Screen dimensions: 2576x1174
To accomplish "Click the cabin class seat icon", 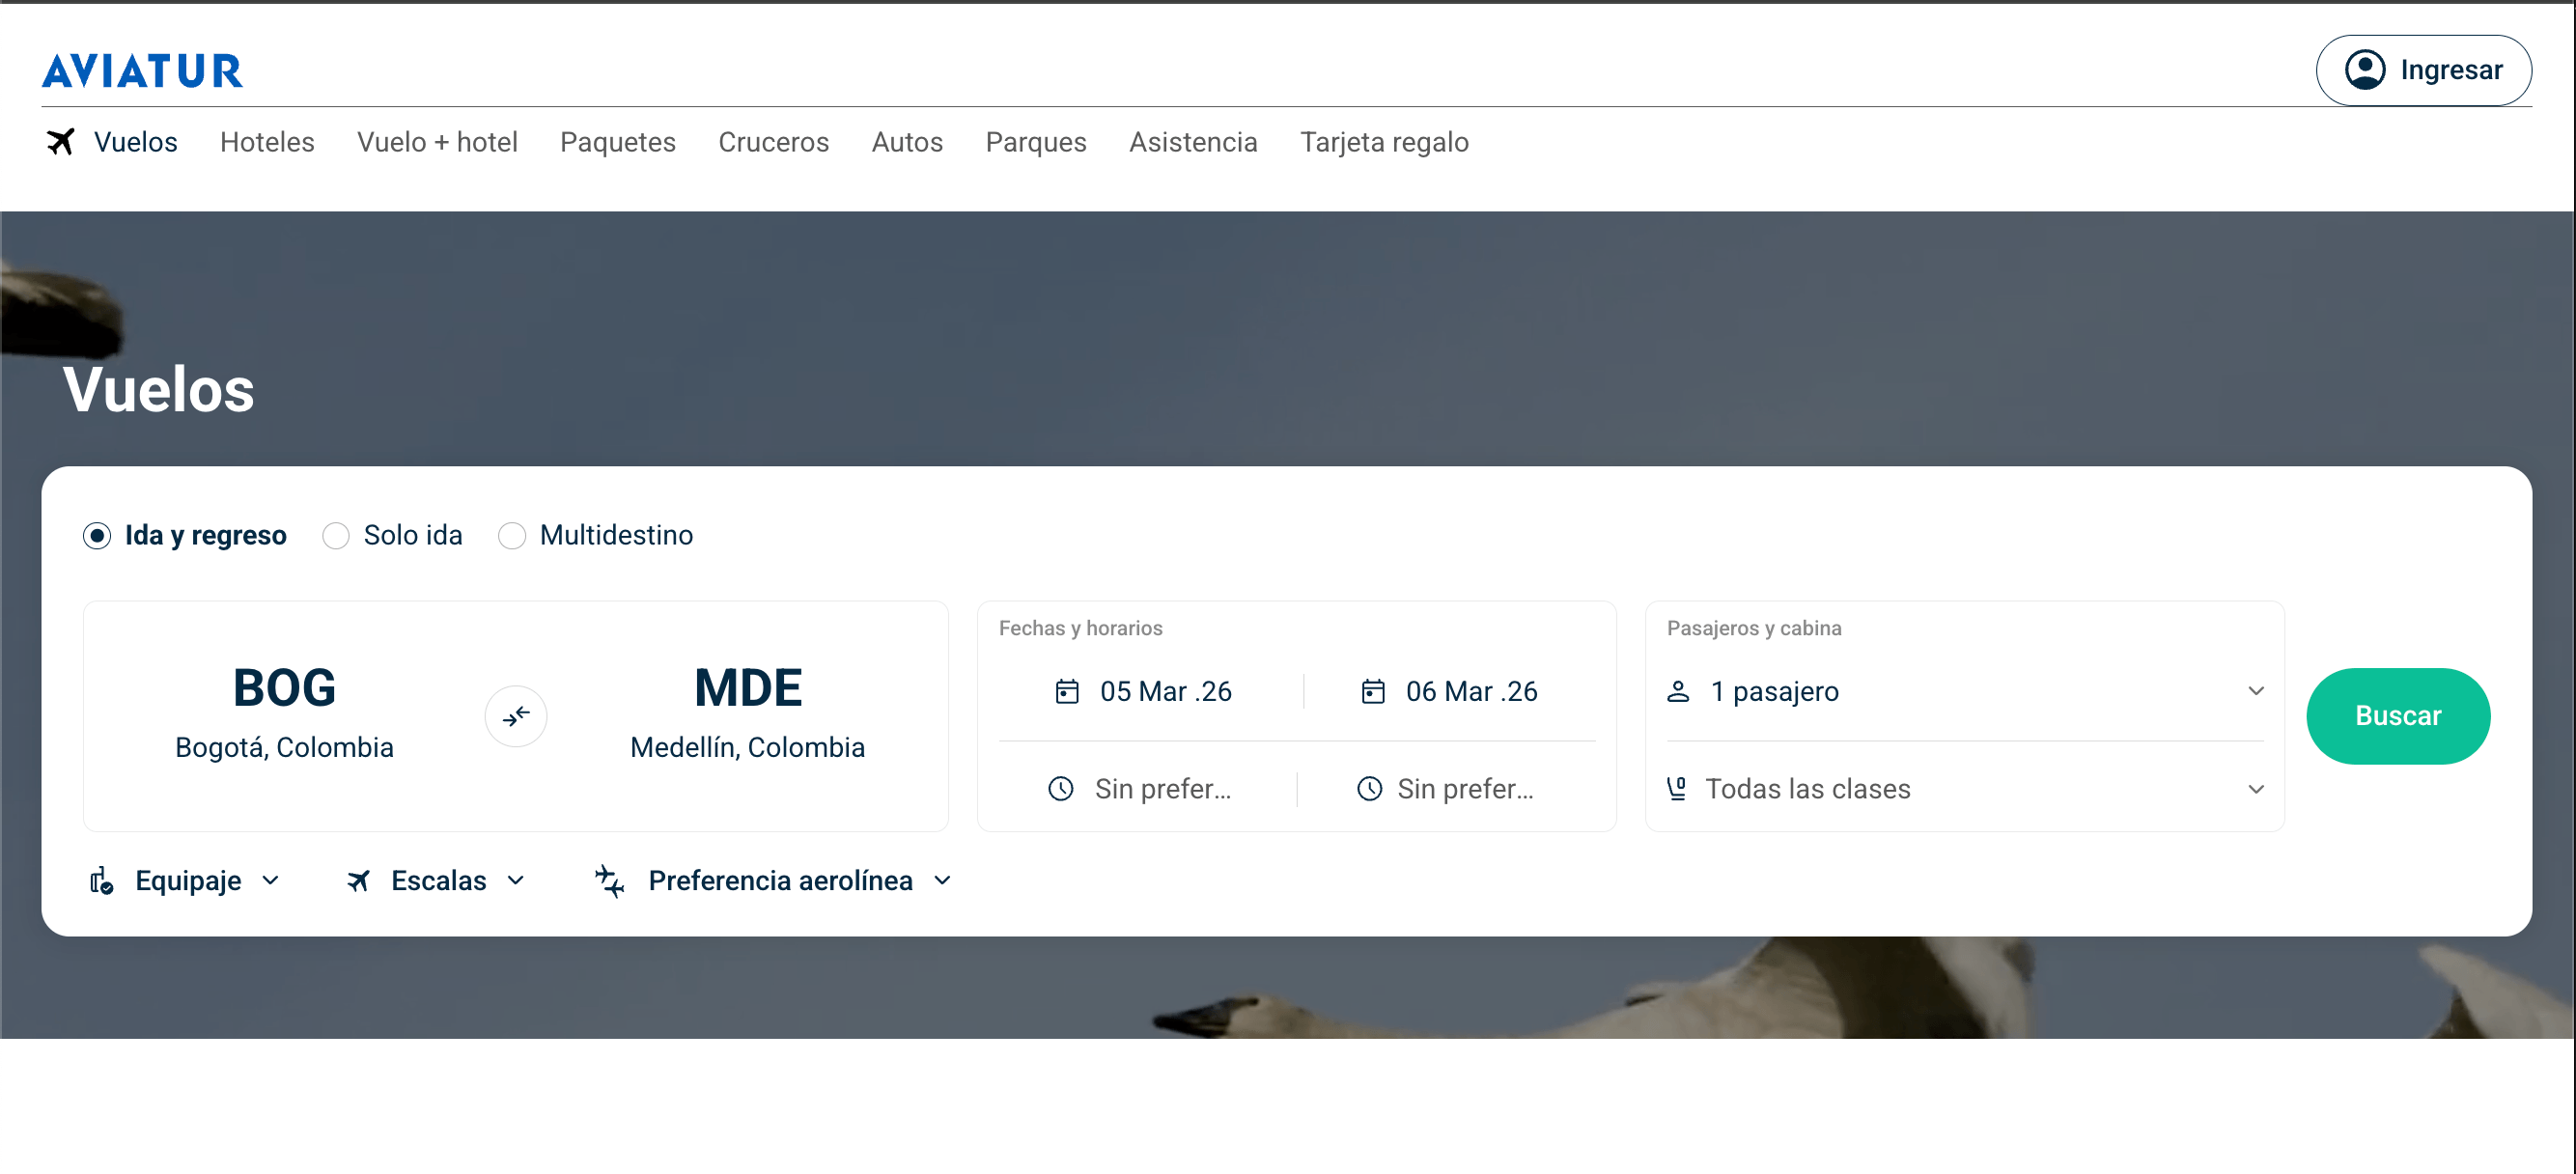I will pos(1677,789).
